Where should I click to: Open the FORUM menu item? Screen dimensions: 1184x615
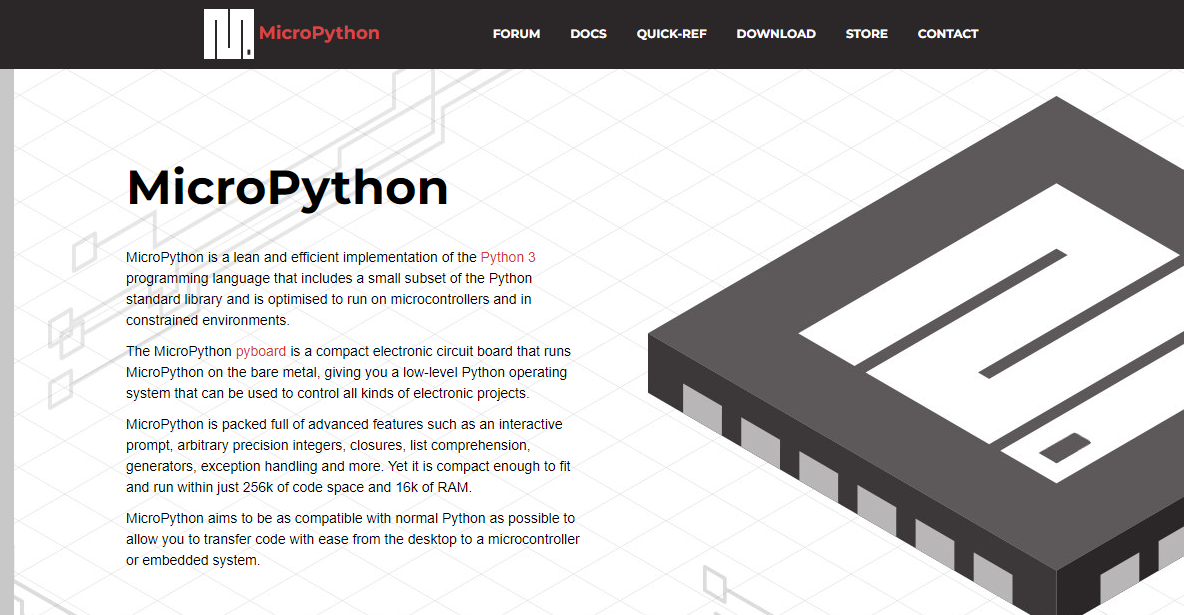[x=516, y=34]
